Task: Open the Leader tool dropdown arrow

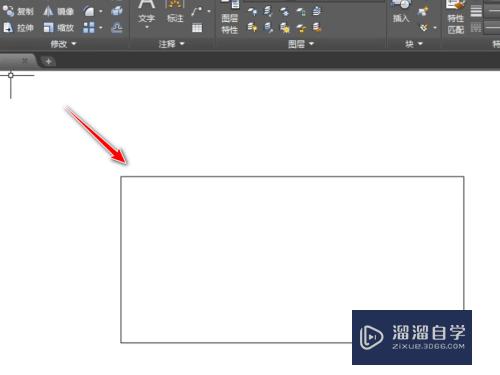Action: 209,12
